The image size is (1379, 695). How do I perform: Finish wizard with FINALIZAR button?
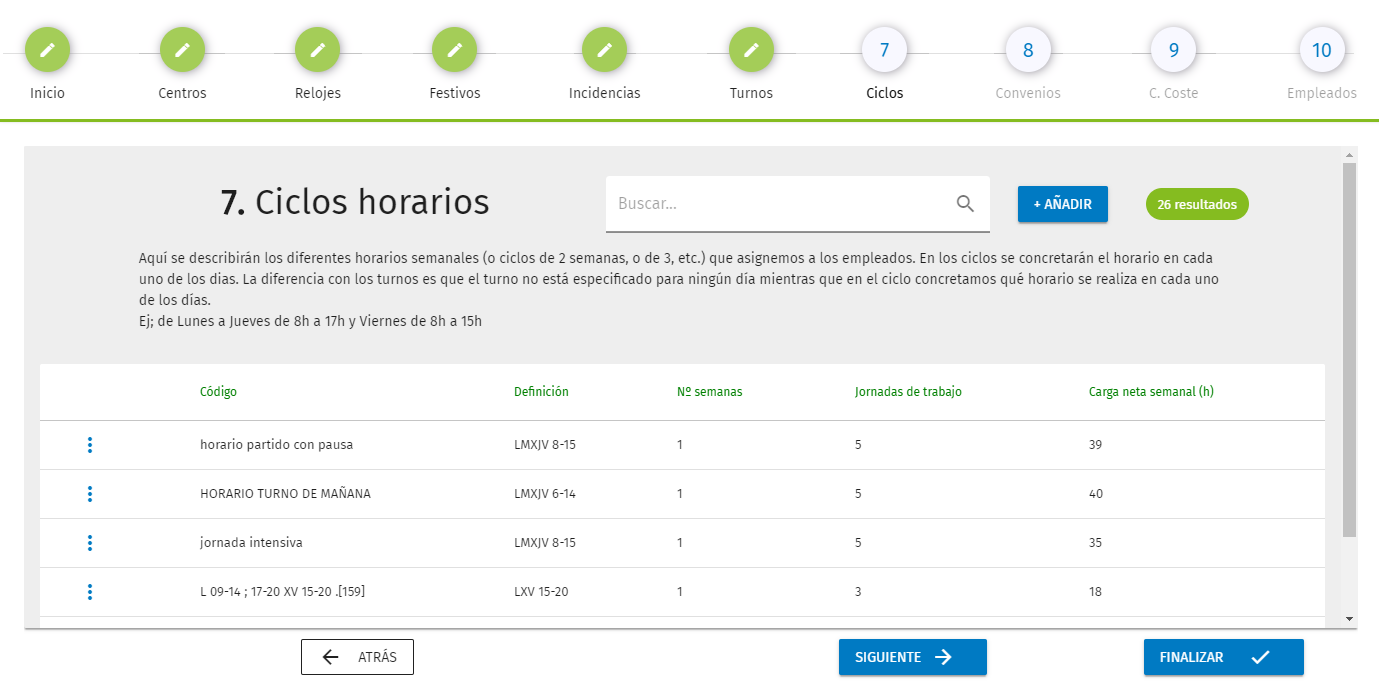[1224, 657]
